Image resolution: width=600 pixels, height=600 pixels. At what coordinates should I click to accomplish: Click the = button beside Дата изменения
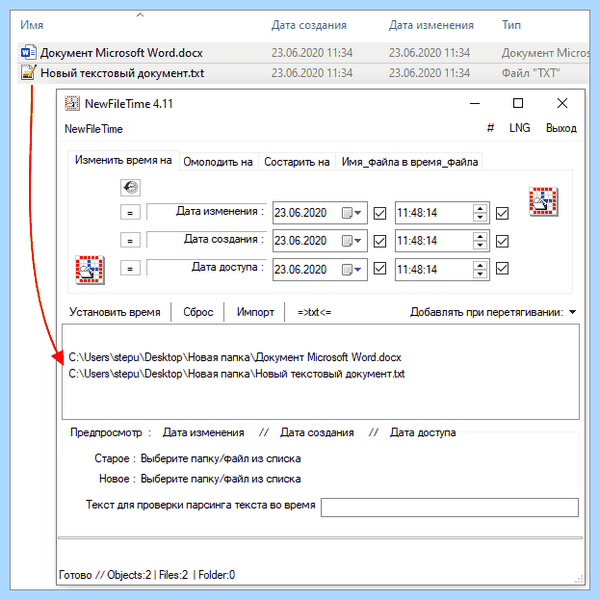point(130,212)
